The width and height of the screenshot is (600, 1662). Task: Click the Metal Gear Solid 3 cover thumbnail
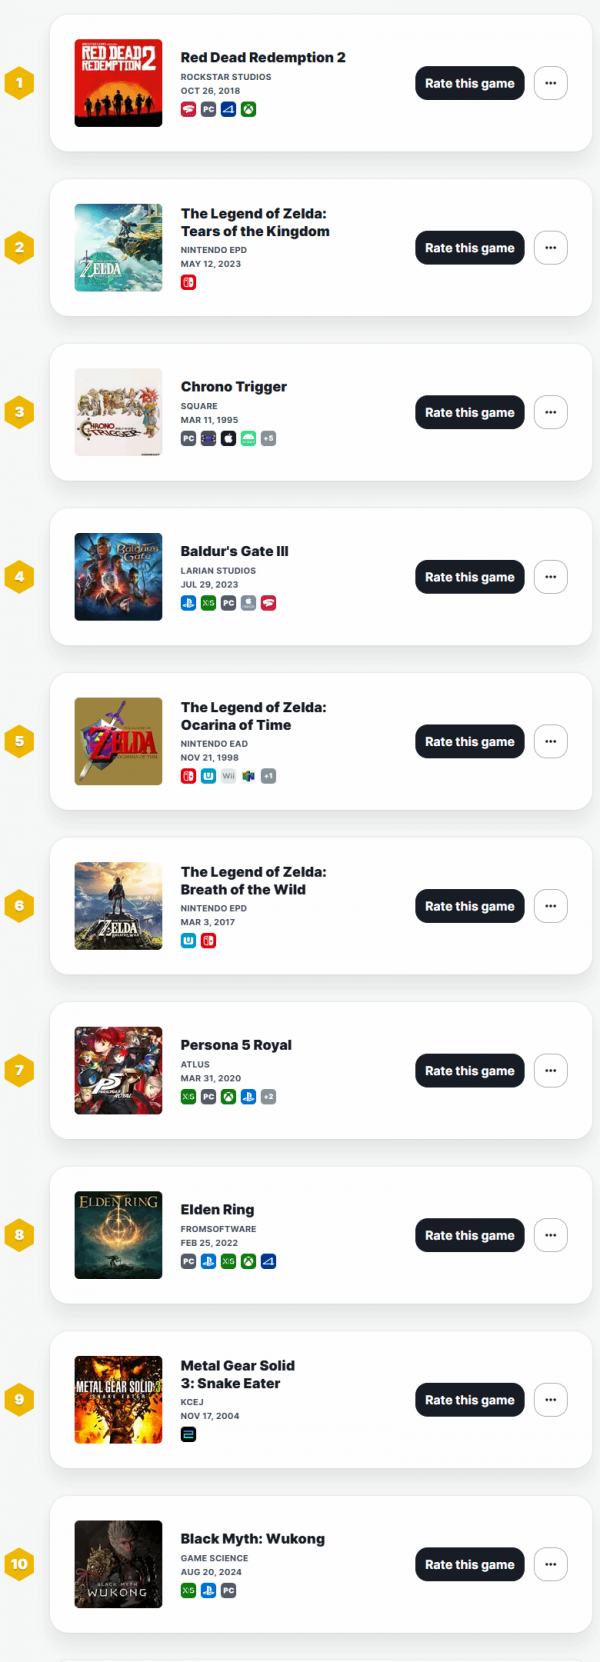pos(118,1400)
